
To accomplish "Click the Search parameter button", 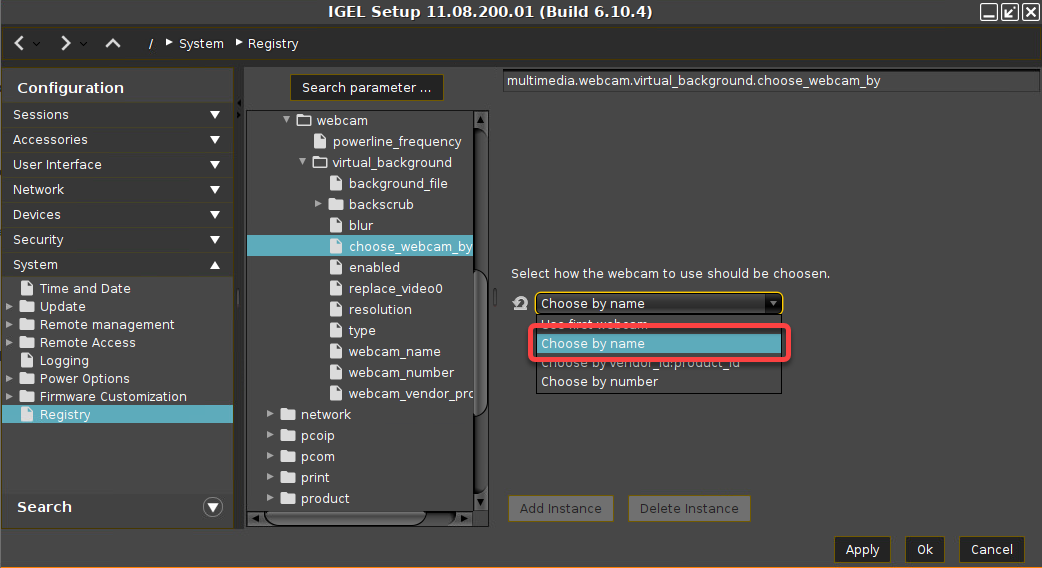I will point(366,87).
